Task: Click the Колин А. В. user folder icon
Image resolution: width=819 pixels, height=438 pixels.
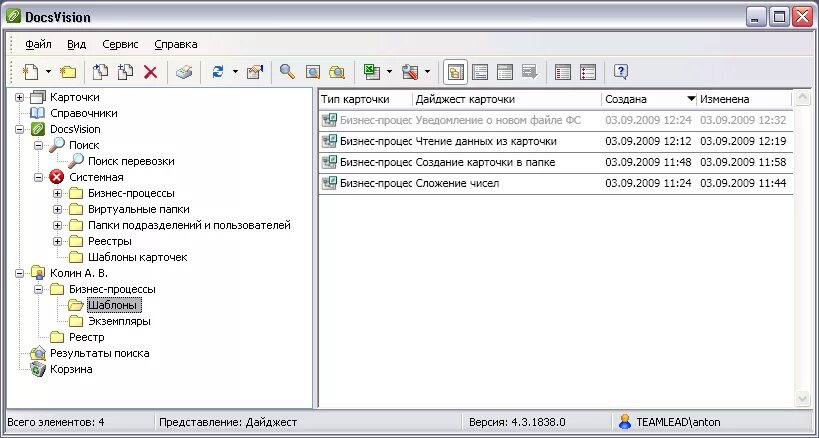Action: [x=38, y=274]
